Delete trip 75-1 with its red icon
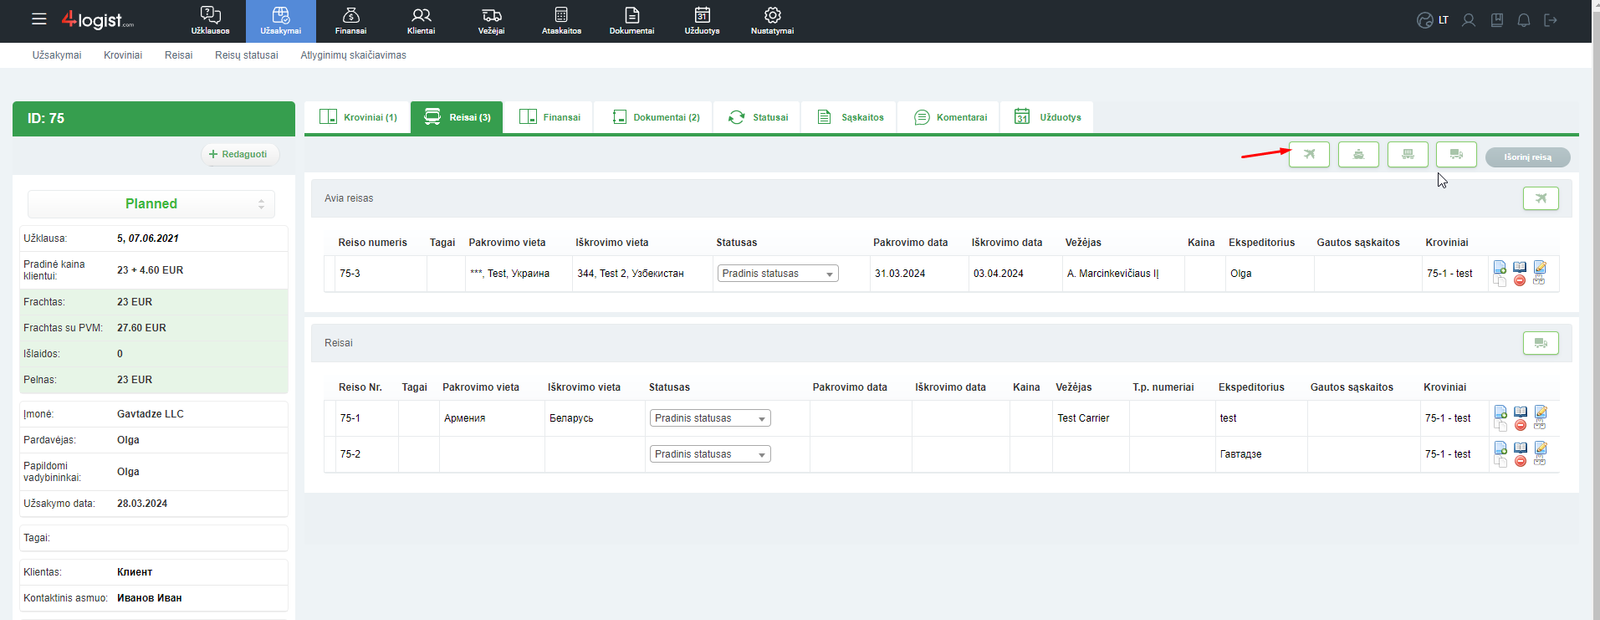Screen dimensions: 1600x620 pos(1520,426)
